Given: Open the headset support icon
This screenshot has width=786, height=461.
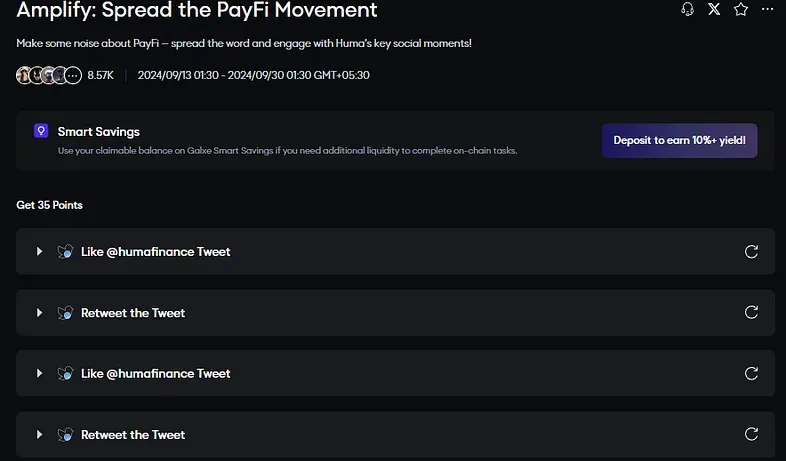Looking at the screenshot, I should point(687,9).
